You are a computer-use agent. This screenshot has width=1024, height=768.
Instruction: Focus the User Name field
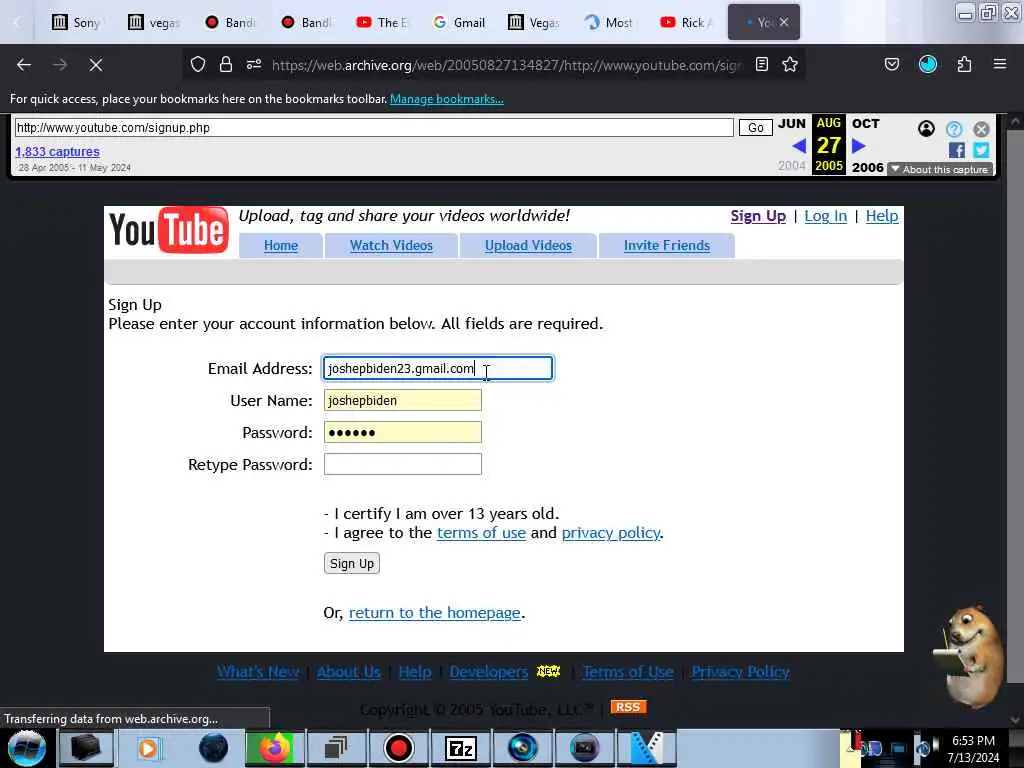[x=403, y=400]
